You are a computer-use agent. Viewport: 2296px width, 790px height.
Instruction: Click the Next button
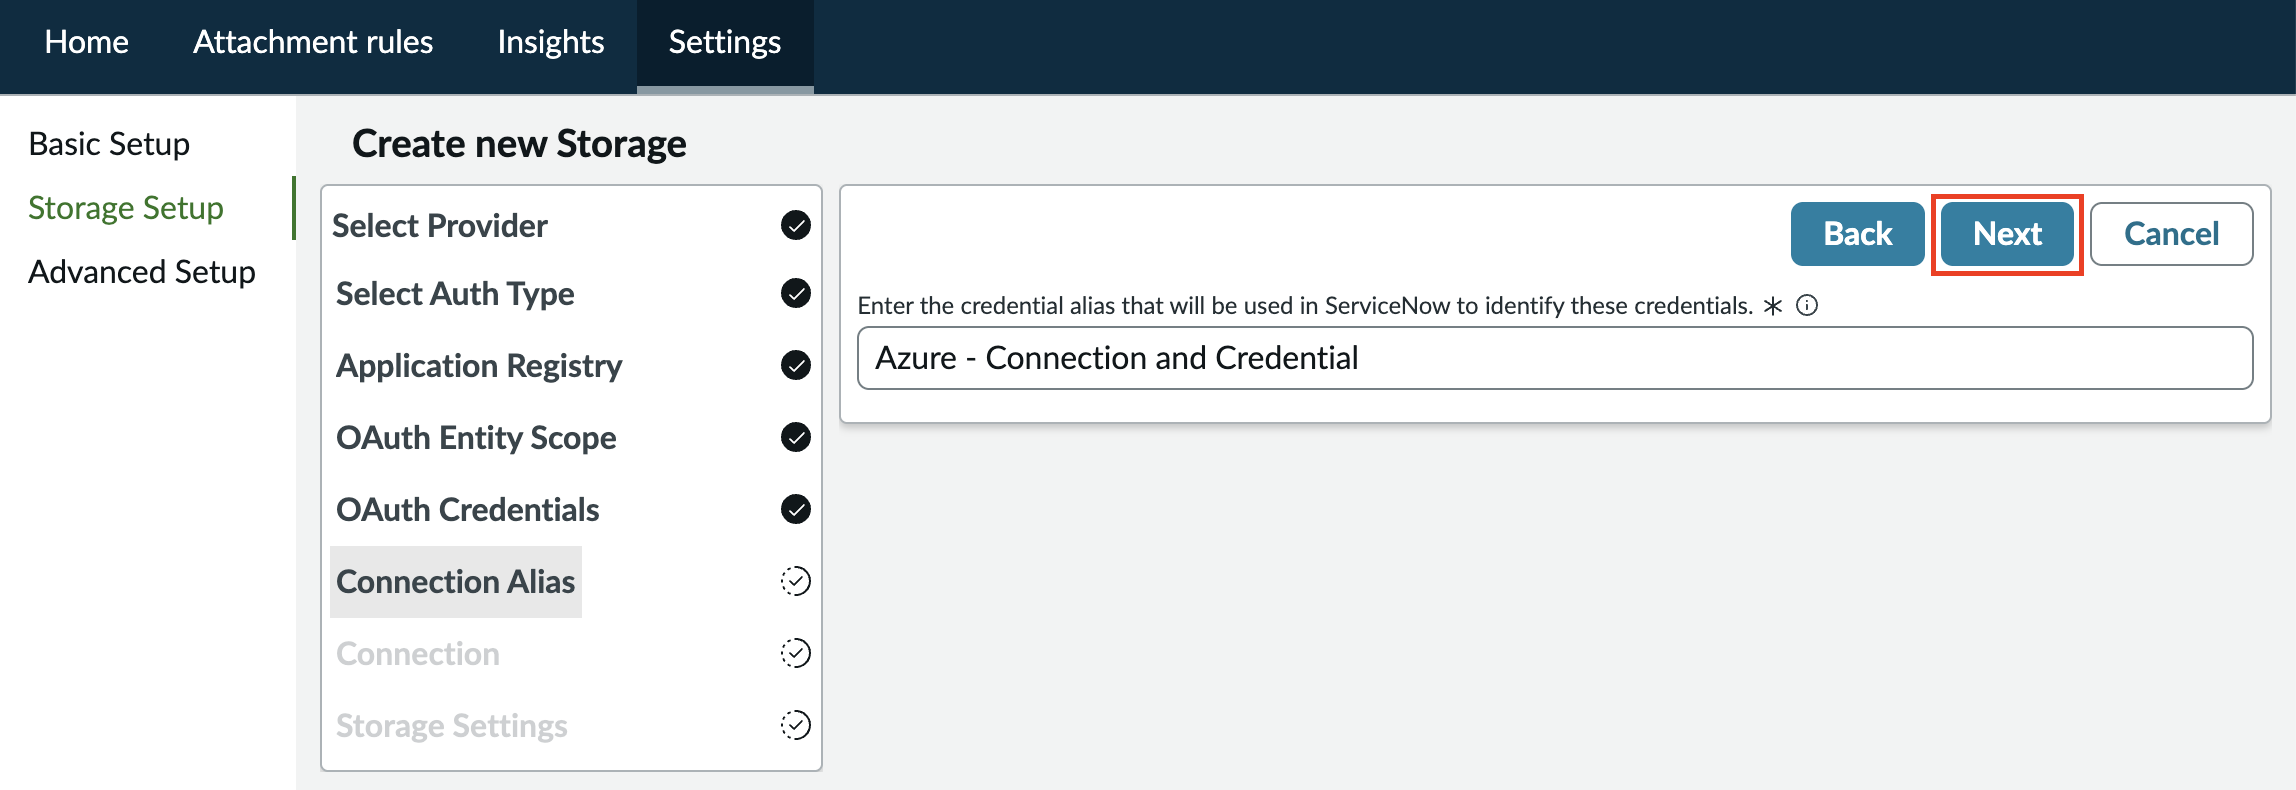pos(2008,234)
